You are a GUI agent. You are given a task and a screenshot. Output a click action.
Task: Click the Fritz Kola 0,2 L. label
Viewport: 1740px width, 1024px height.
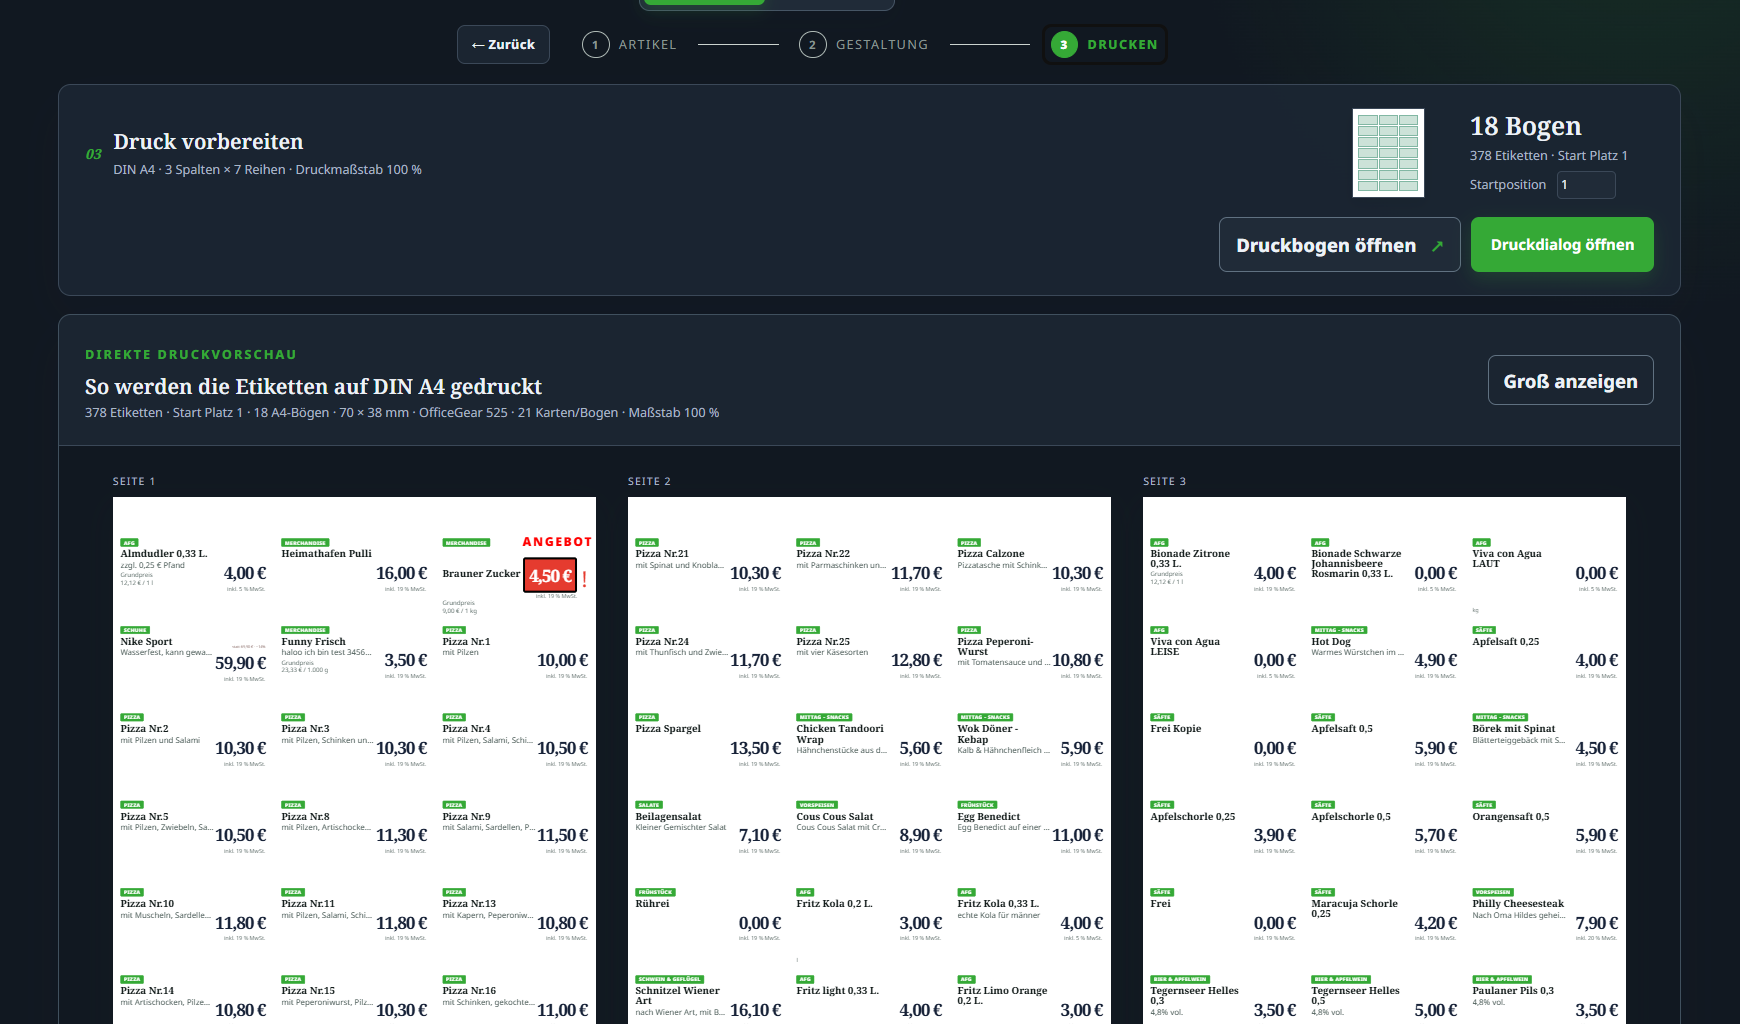click(x=834, y=903)
